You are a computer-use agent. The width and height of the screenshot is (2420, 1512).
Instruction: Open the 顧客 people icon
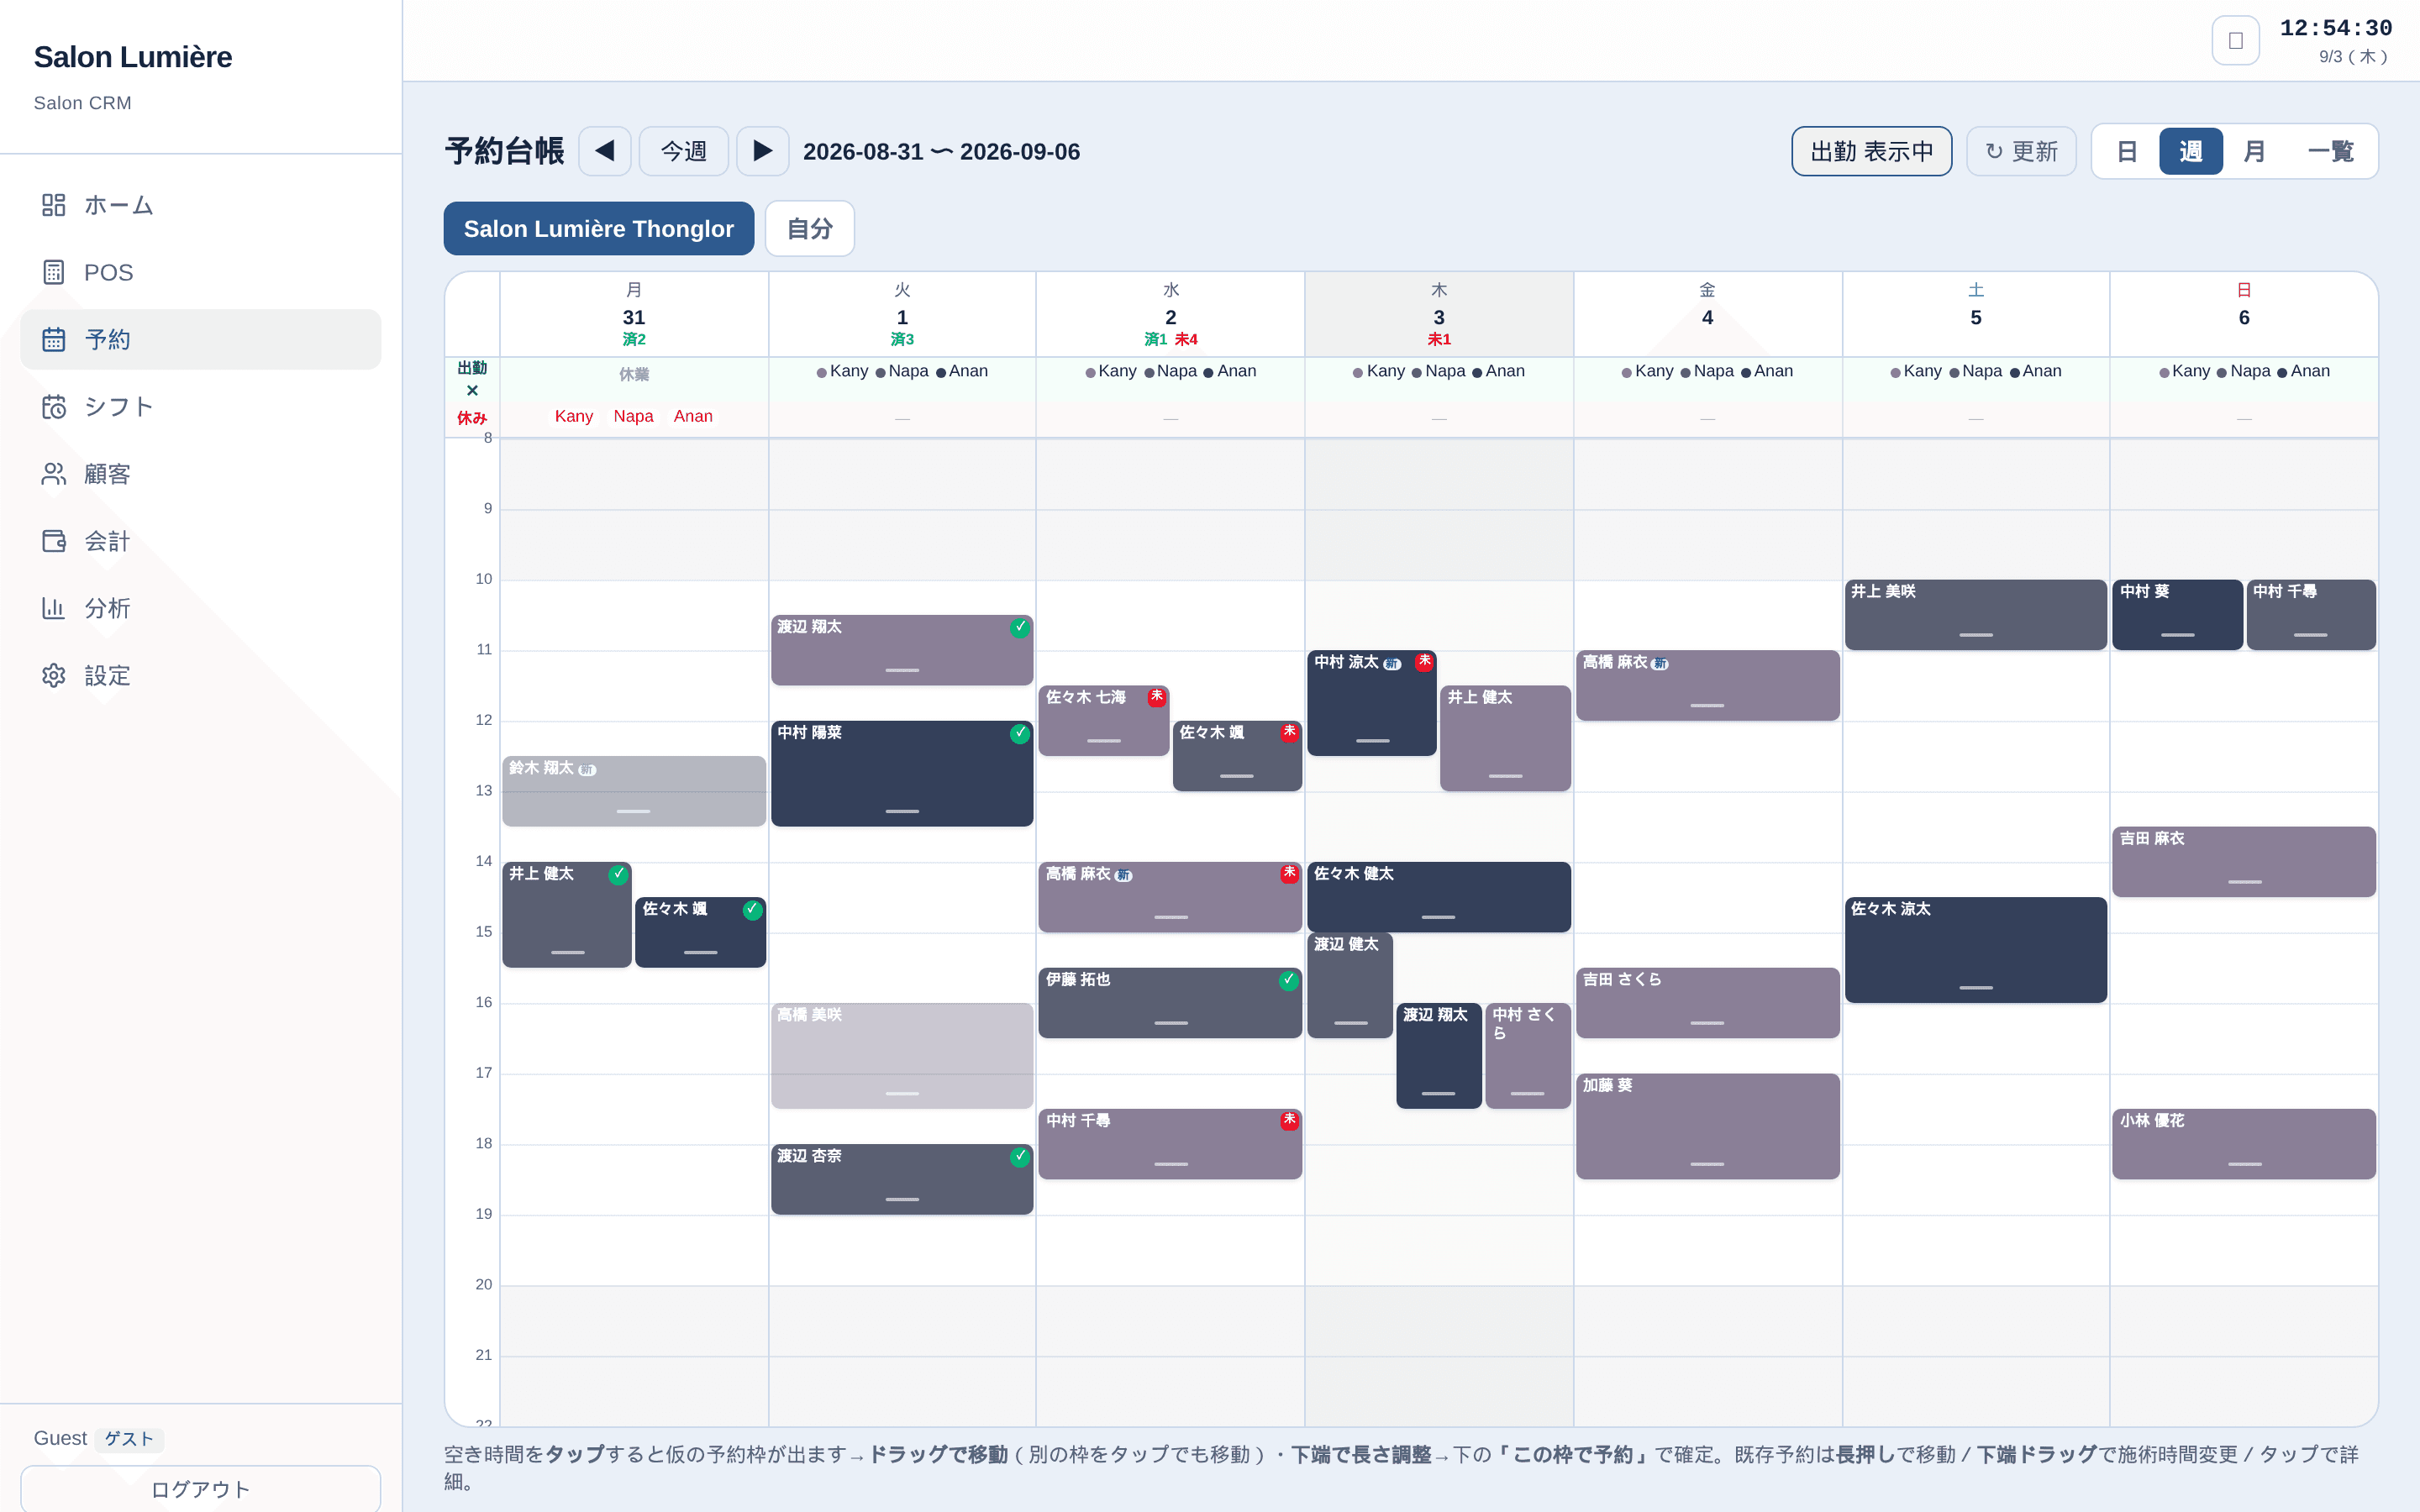click(x=54, y=474)
